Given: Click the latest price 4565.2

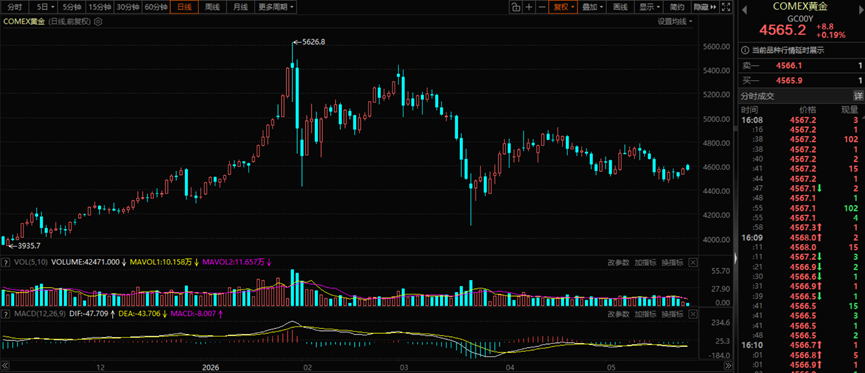Looking at the screenshot, I should [782, 29].
